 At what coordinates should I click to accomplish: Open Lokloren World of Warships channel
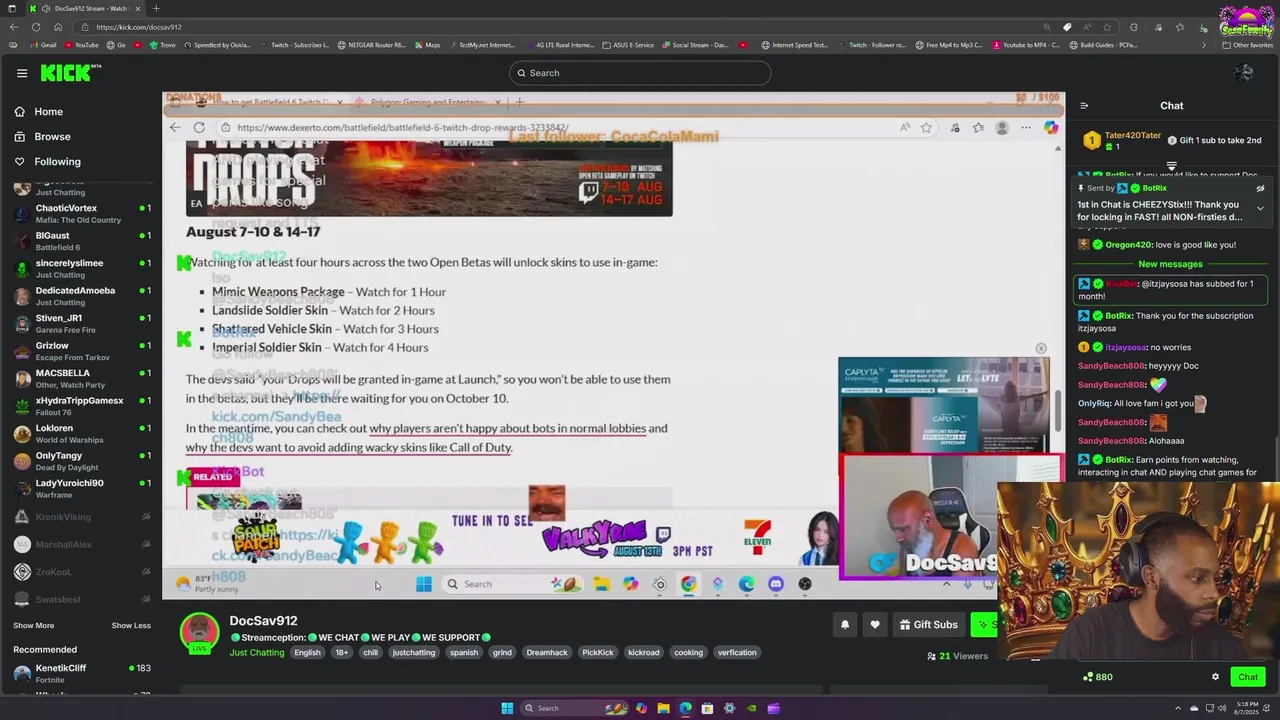(82, 433)
